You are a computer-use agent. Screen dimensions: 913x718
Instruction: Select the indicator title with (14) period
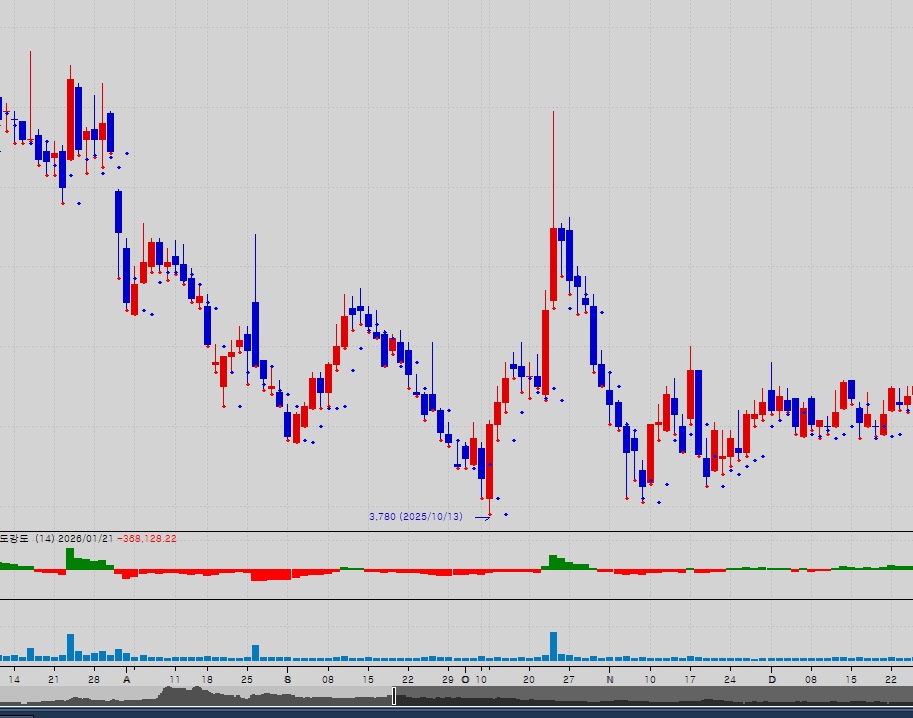tap(30, 538)
